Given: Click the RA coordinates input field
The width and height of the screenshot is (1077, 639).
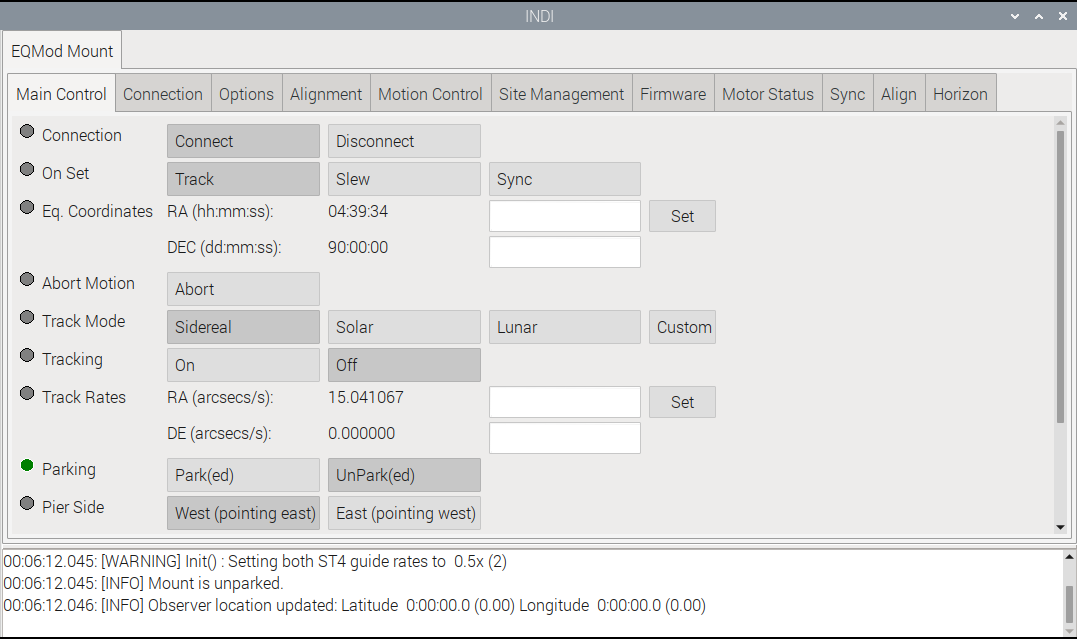Looking at the screenshot, I should coord(564,215).
